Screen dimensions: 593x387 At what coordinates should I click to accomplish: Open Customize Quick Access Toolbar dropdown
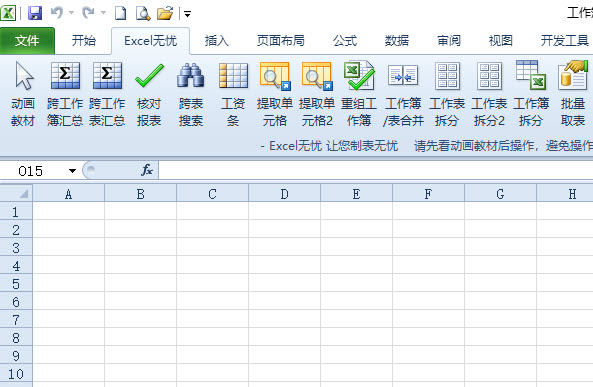click(187, 14)
